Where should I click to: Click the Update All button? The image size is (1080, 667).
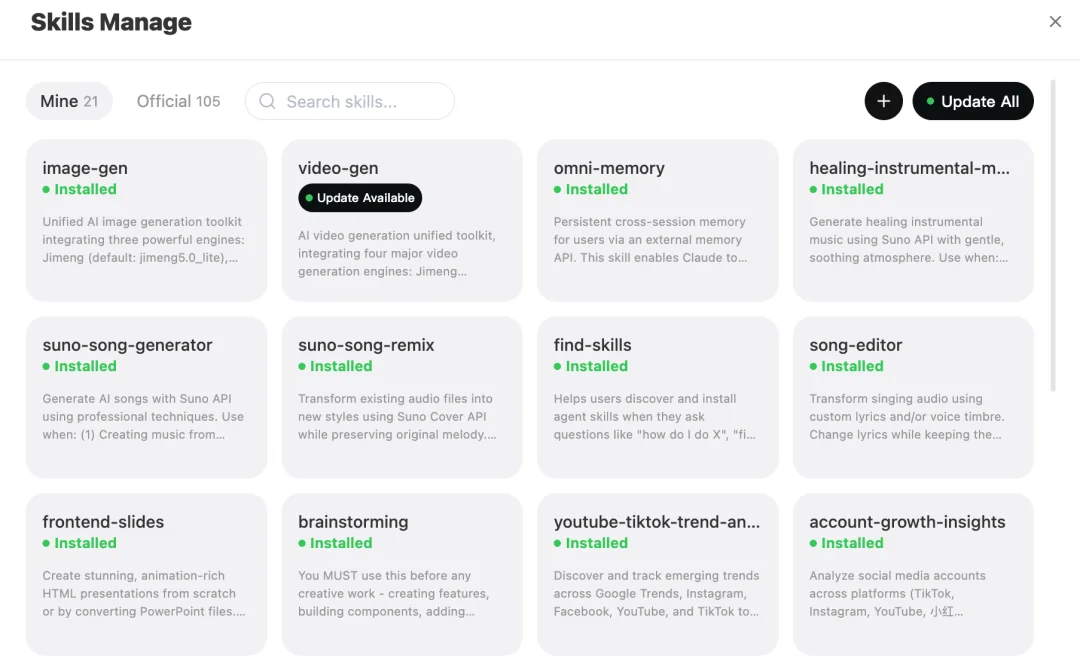pos(973,101)
